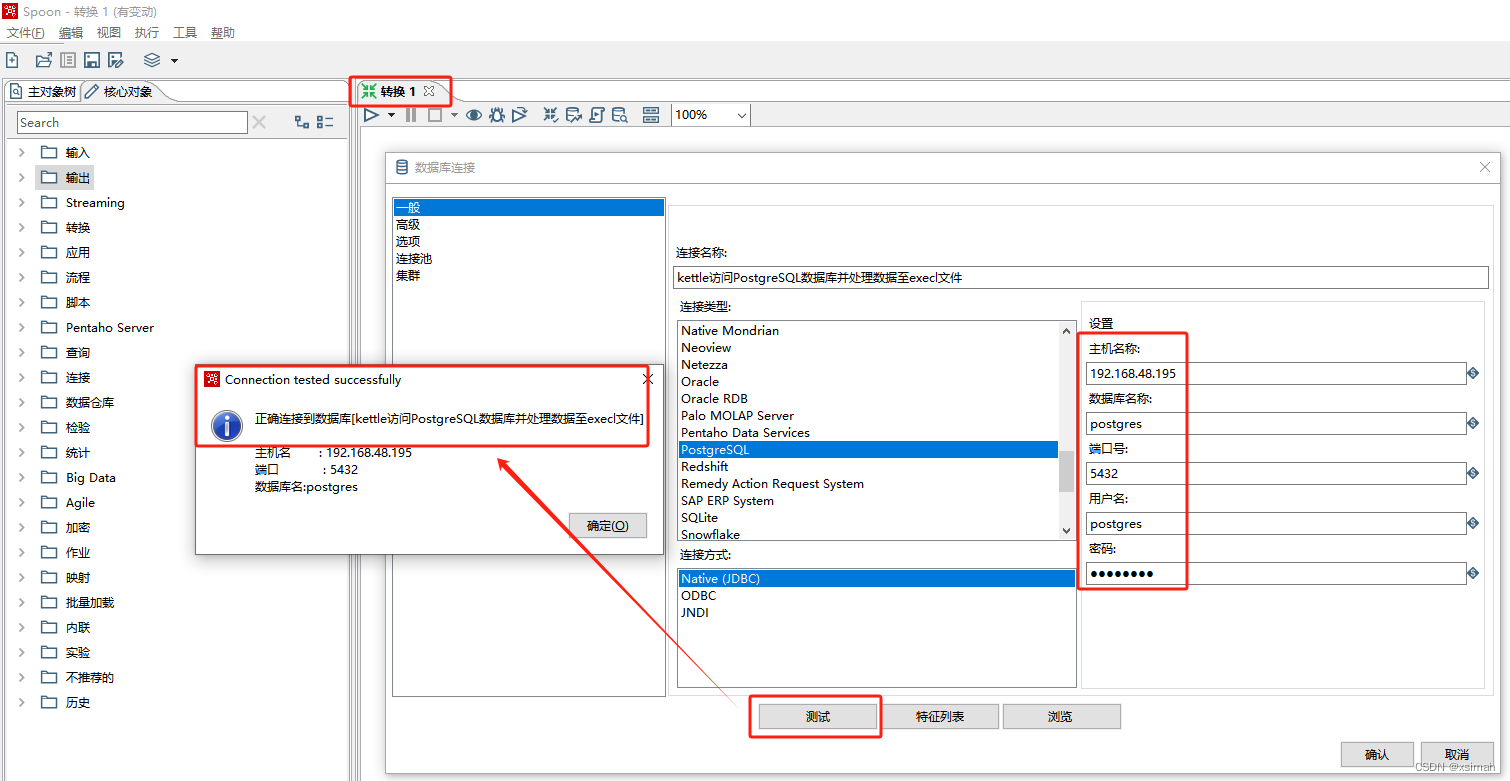Replay the transformation using the replay icon
1510x781 pixels.
point(519,114)
